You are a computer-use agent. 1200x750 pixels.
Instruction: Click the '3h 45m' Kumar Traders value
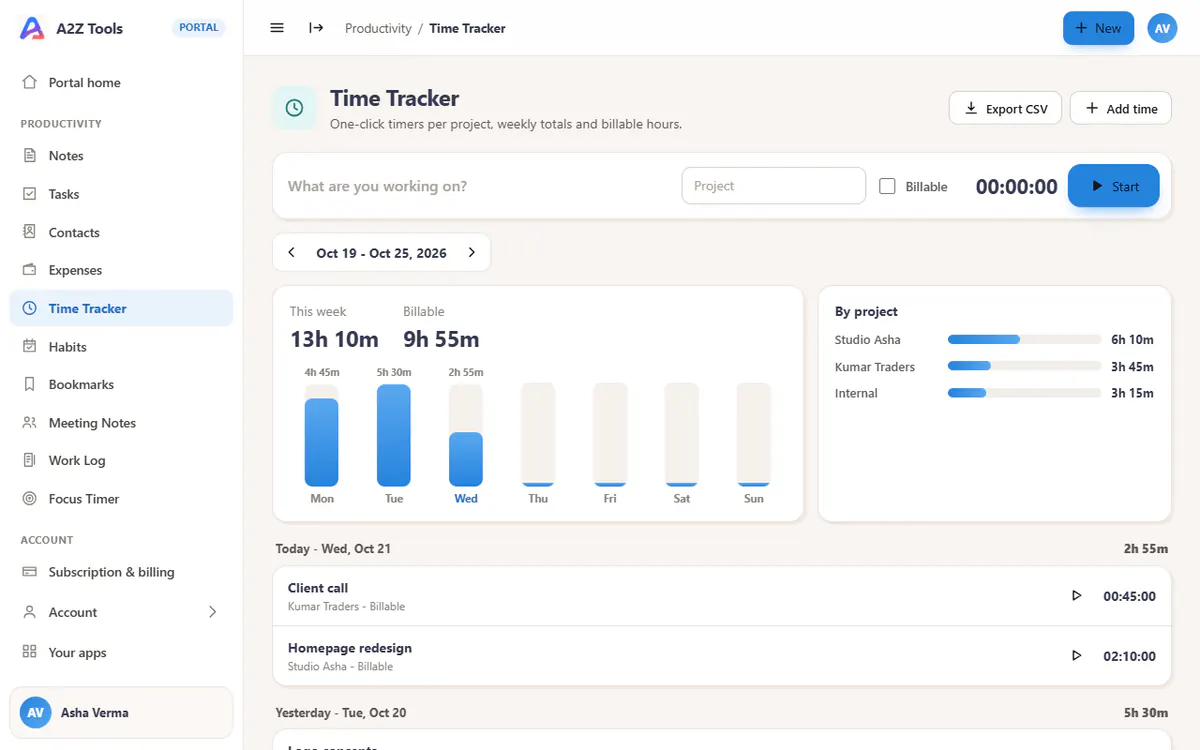coord(1132,367)
